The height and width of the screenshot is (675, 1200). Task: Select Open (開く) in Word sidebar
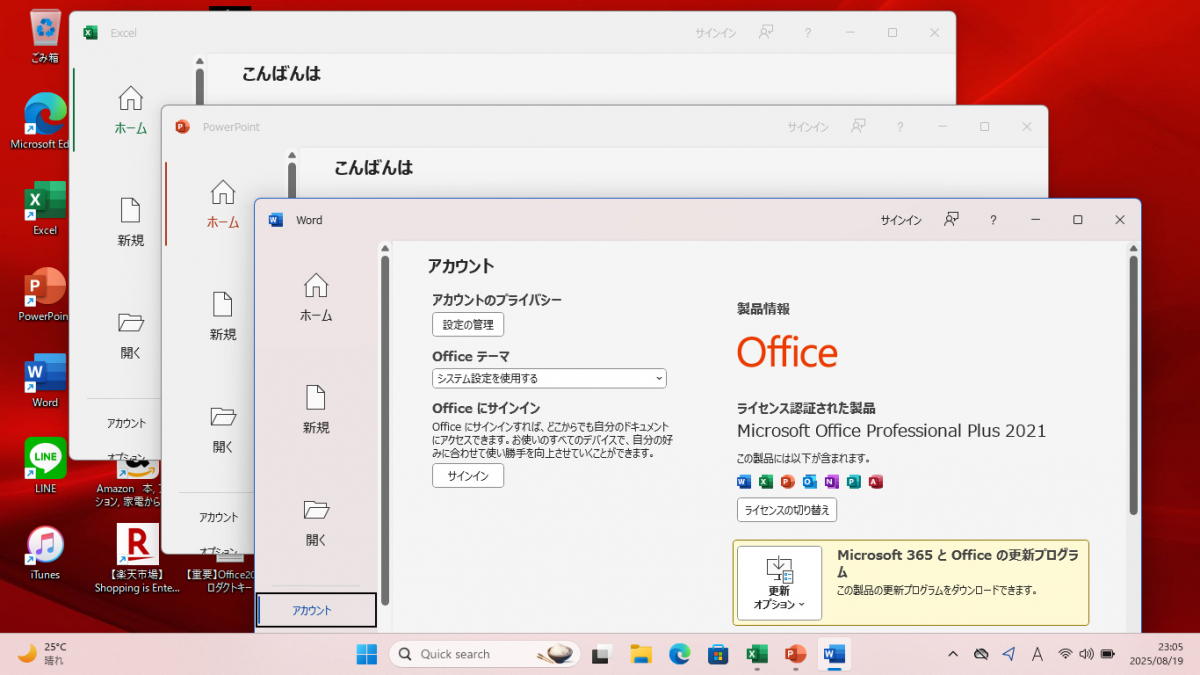(x=316, y=521)
